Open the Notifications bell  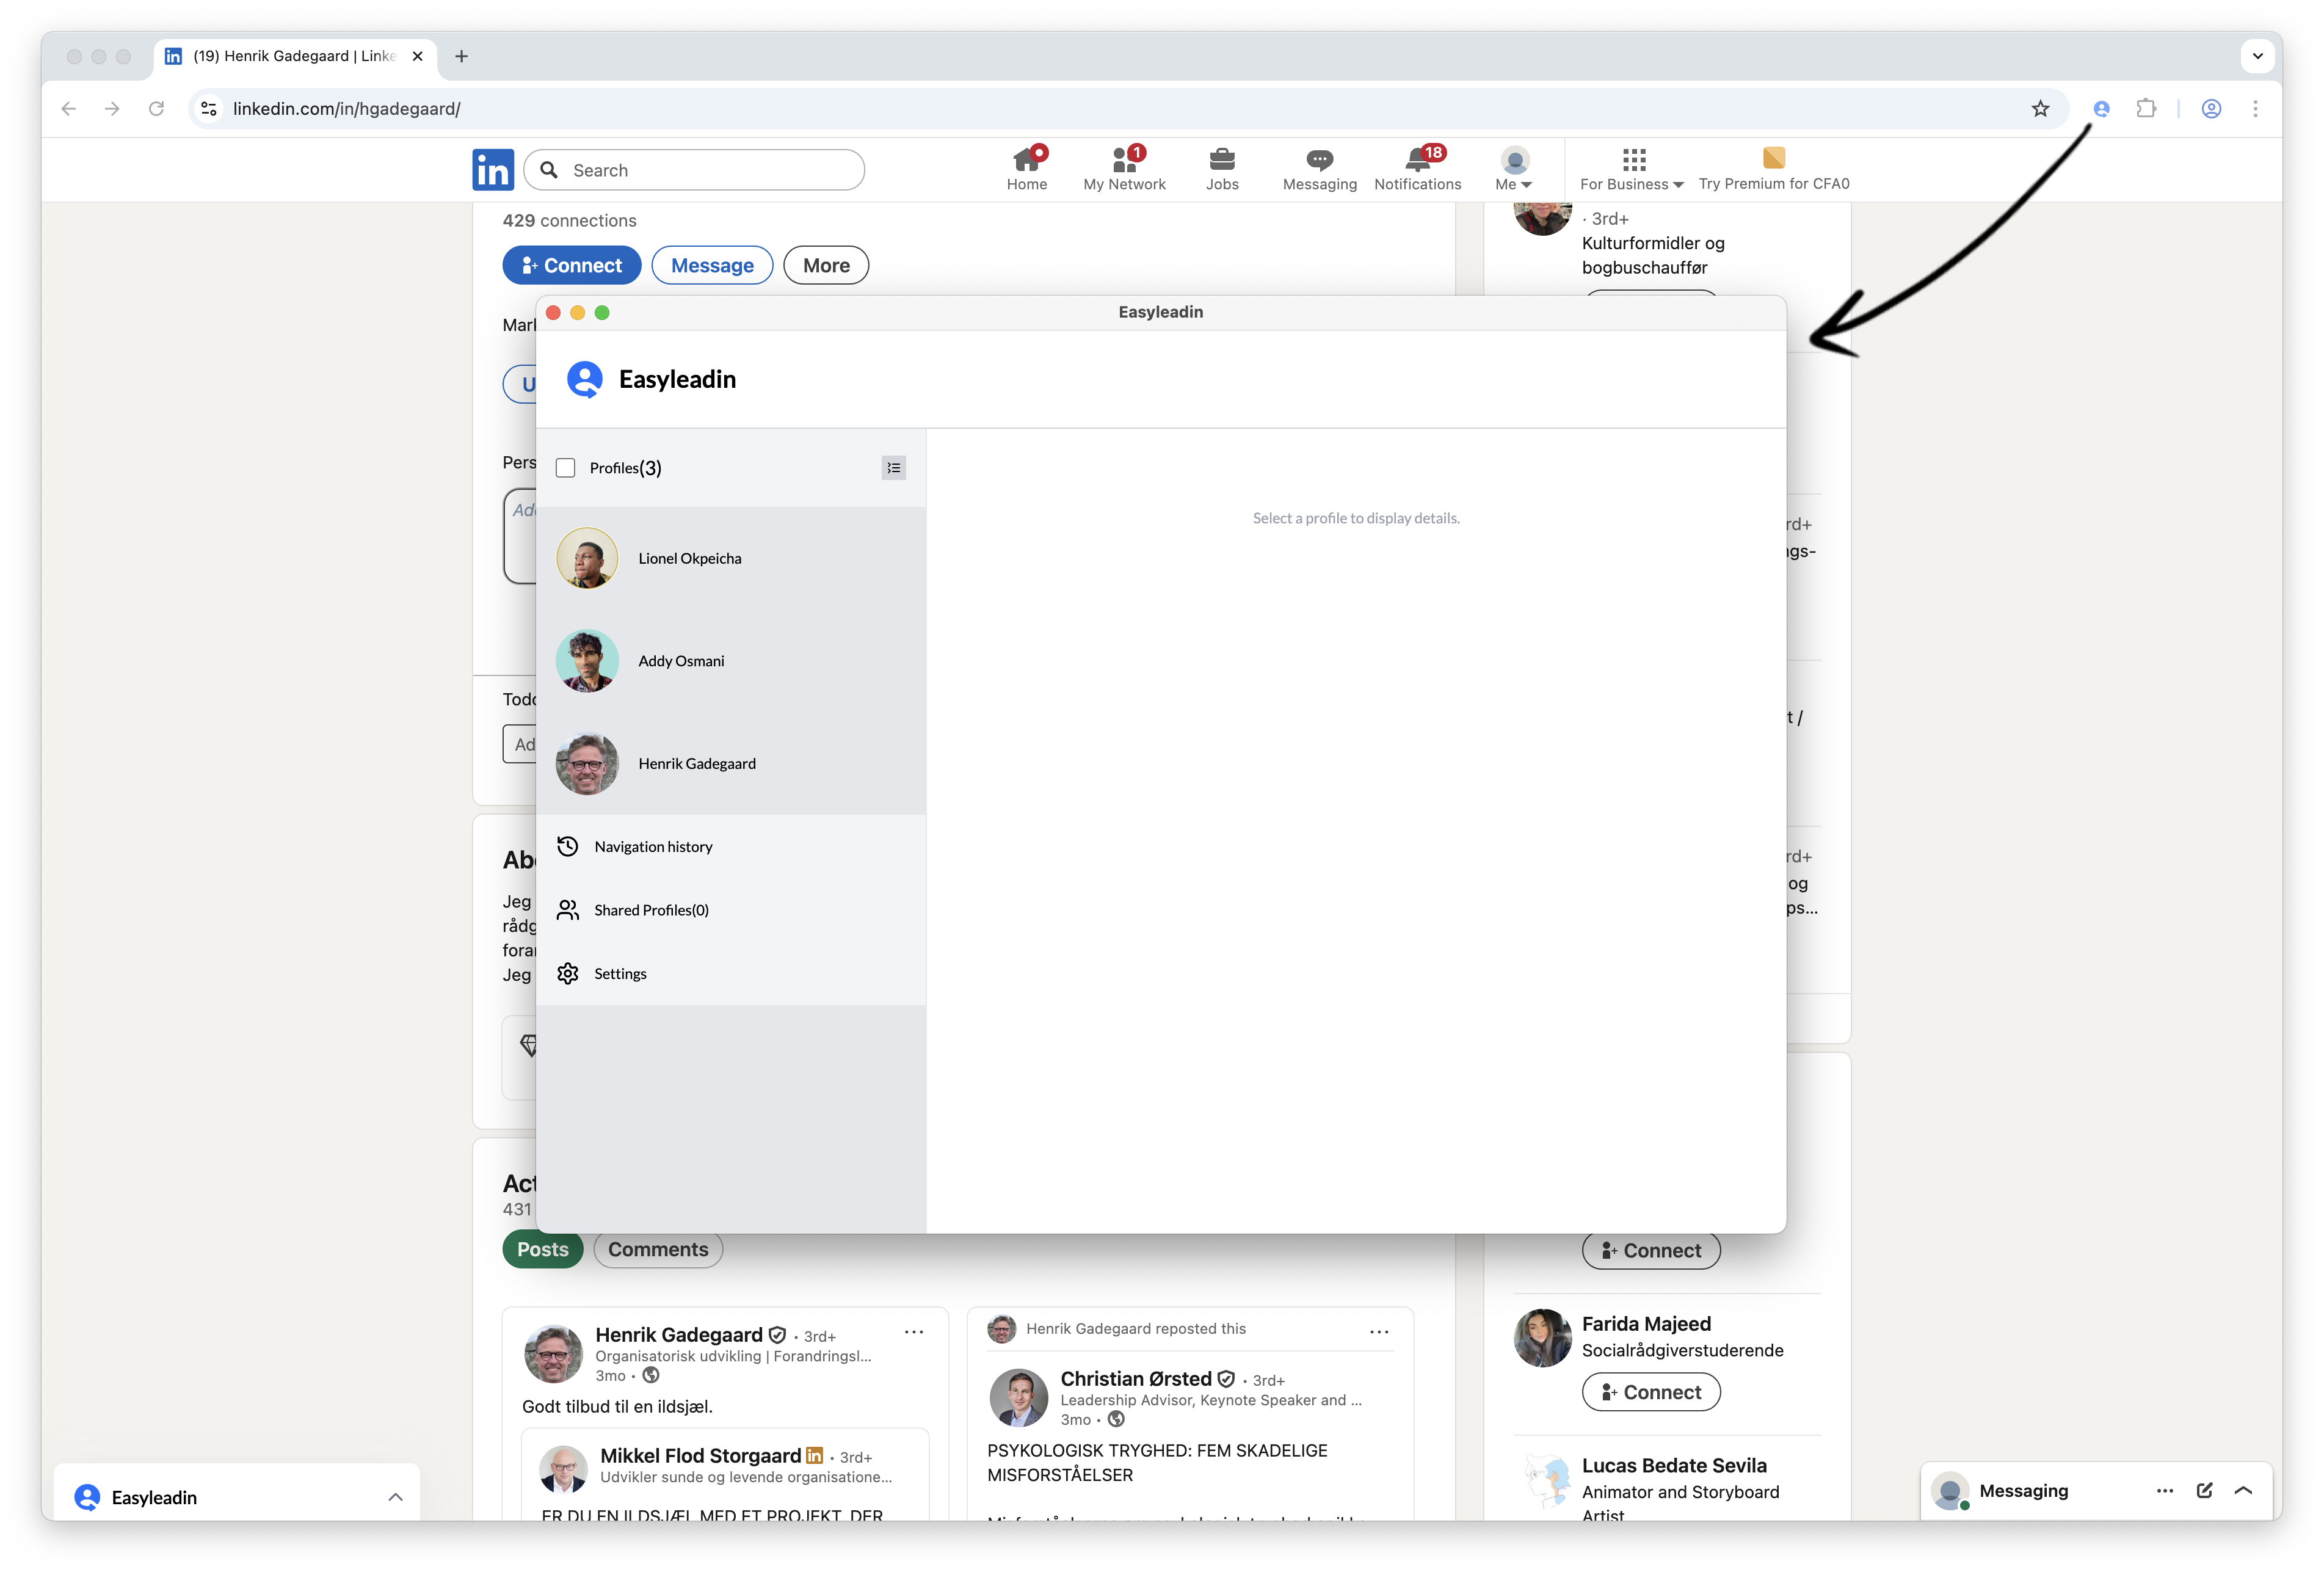1417,168
